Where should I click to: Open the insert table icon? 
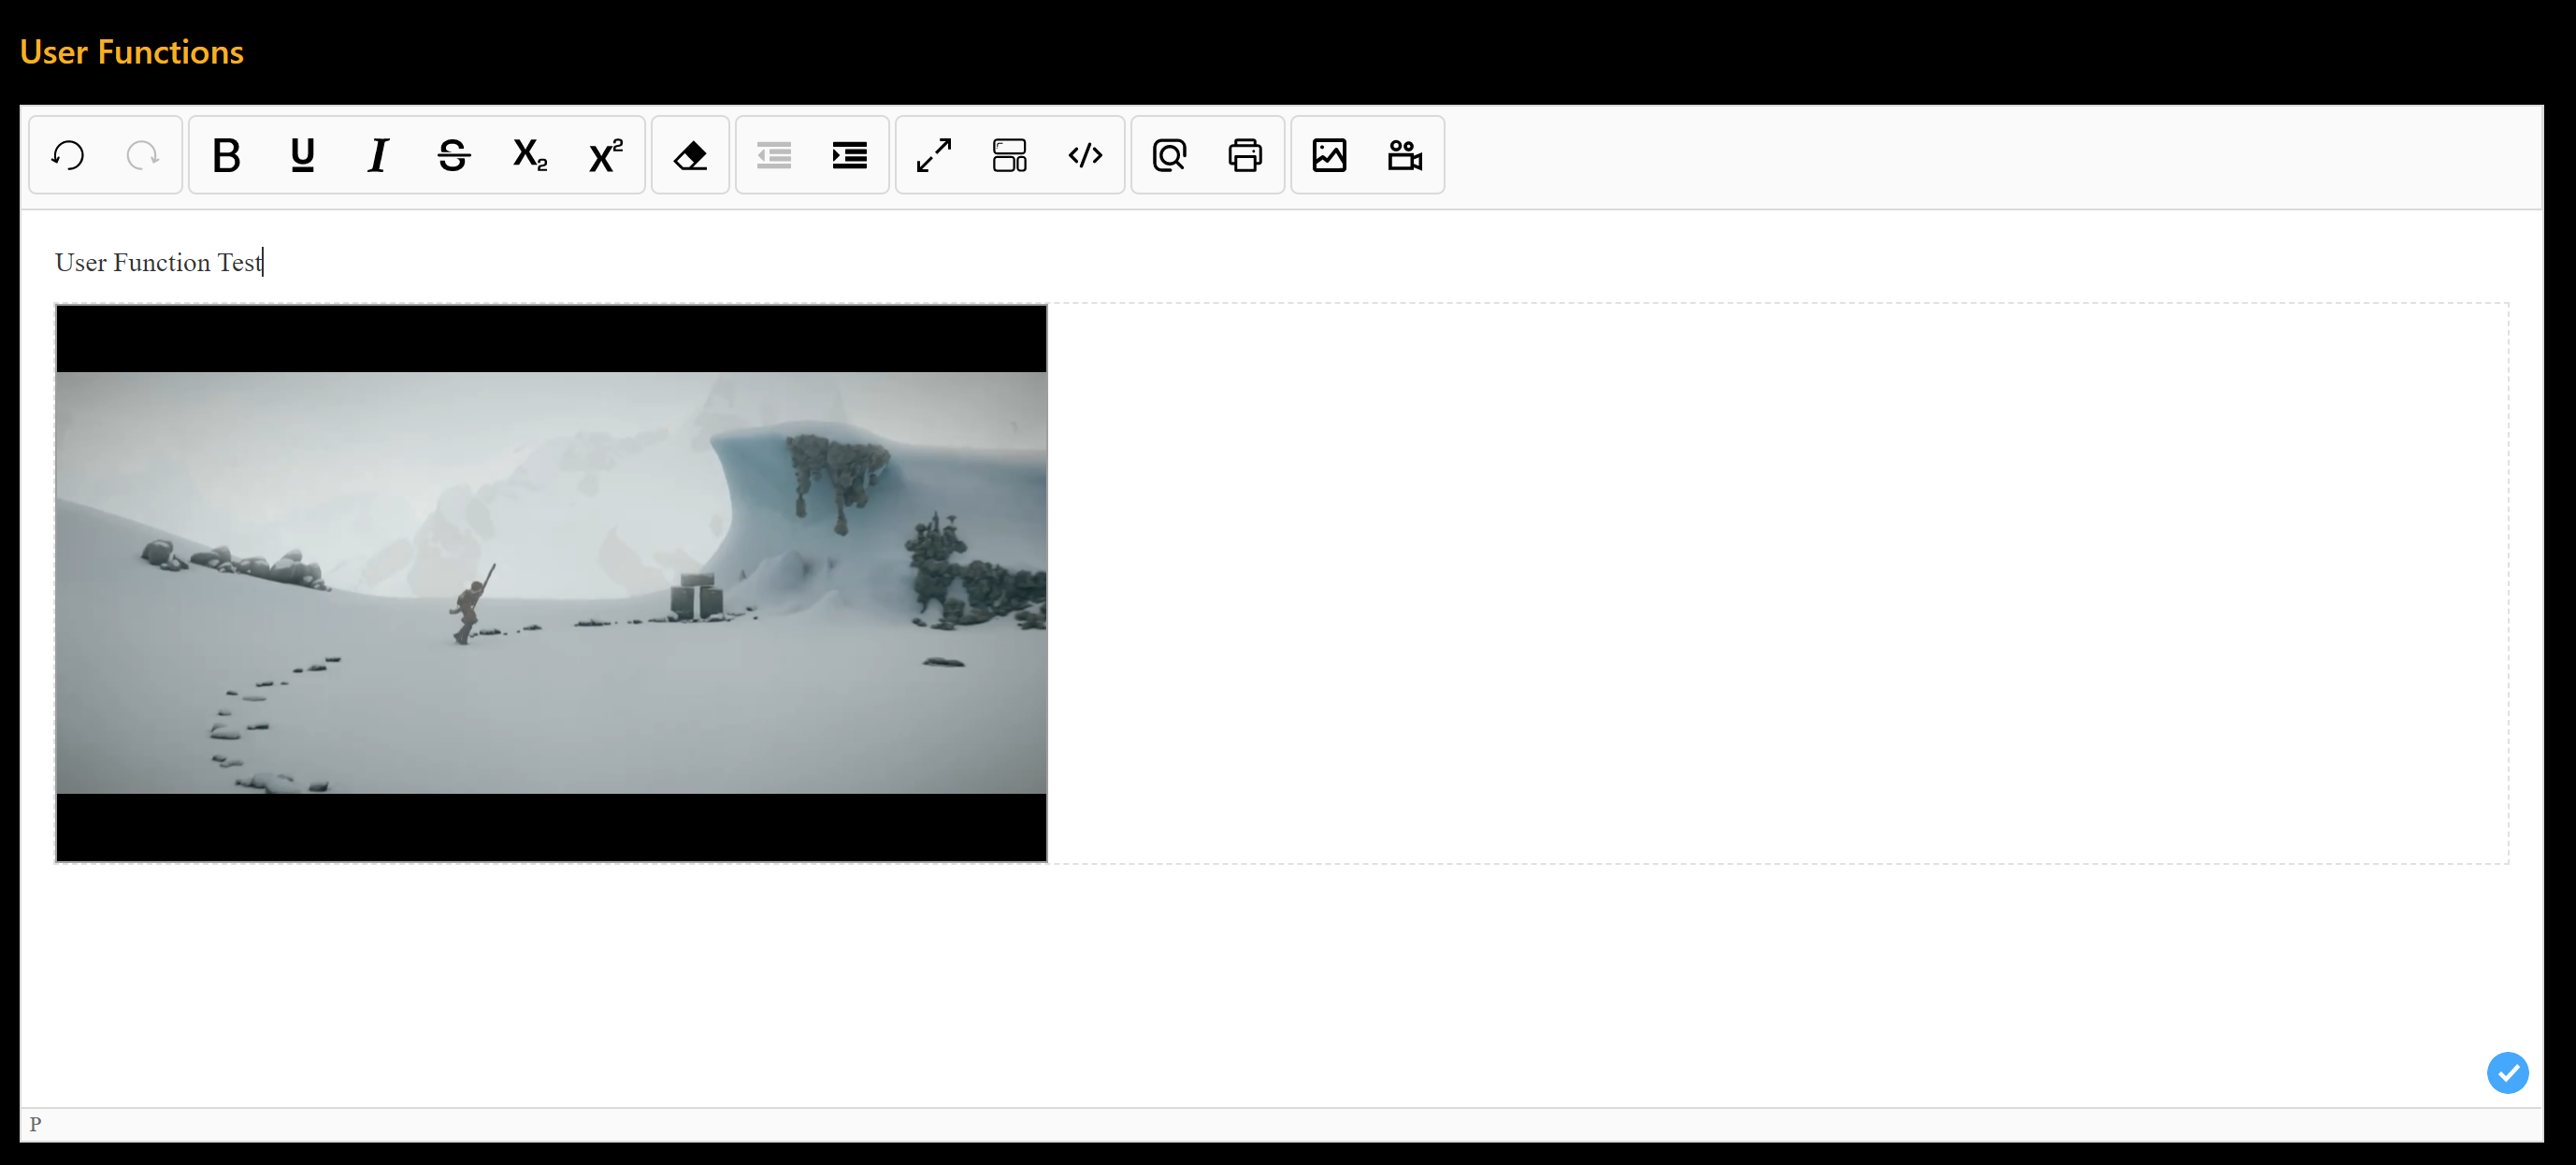click(x=1009, y=155)
